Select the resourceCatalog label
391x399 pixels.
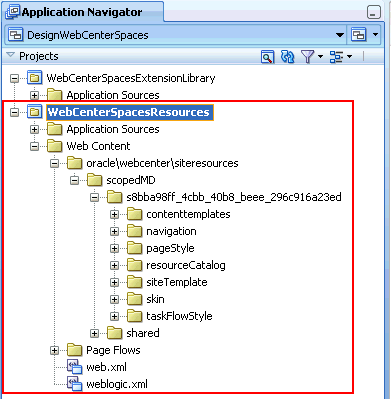pos(186,266)
